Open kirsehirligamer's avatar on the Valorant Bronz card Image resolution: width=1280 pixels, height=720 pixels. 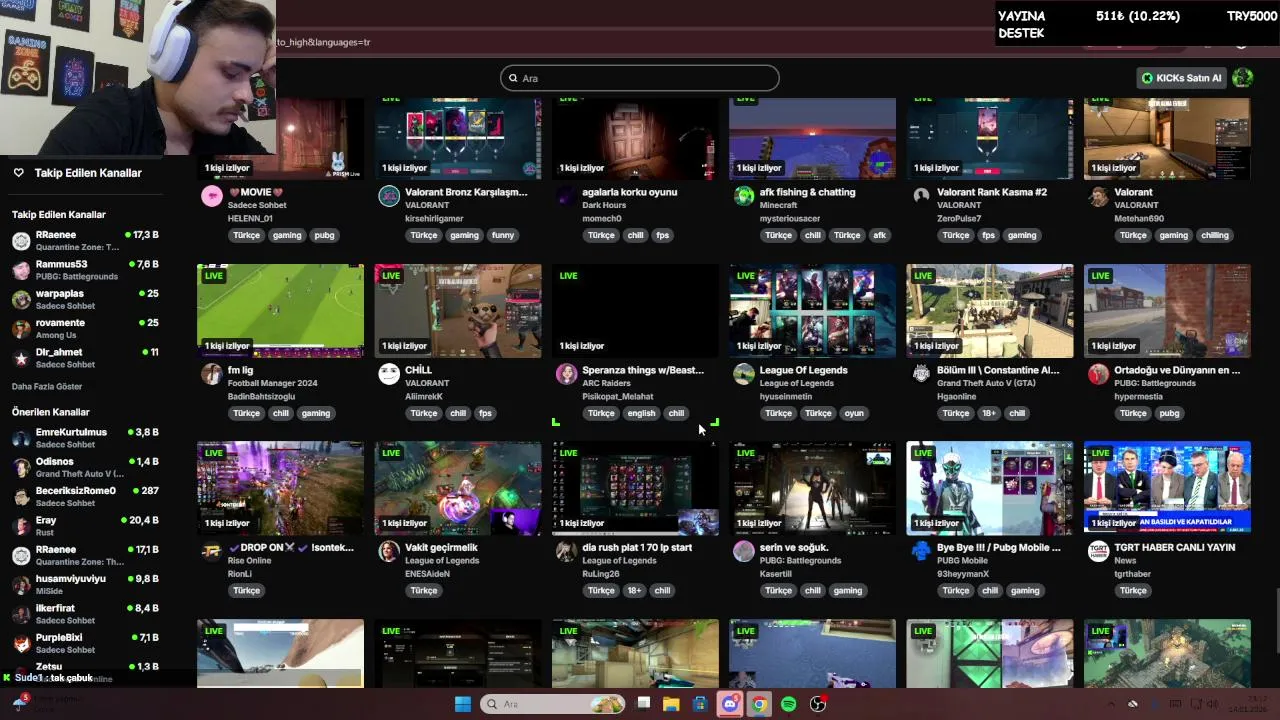click(389, 196)
